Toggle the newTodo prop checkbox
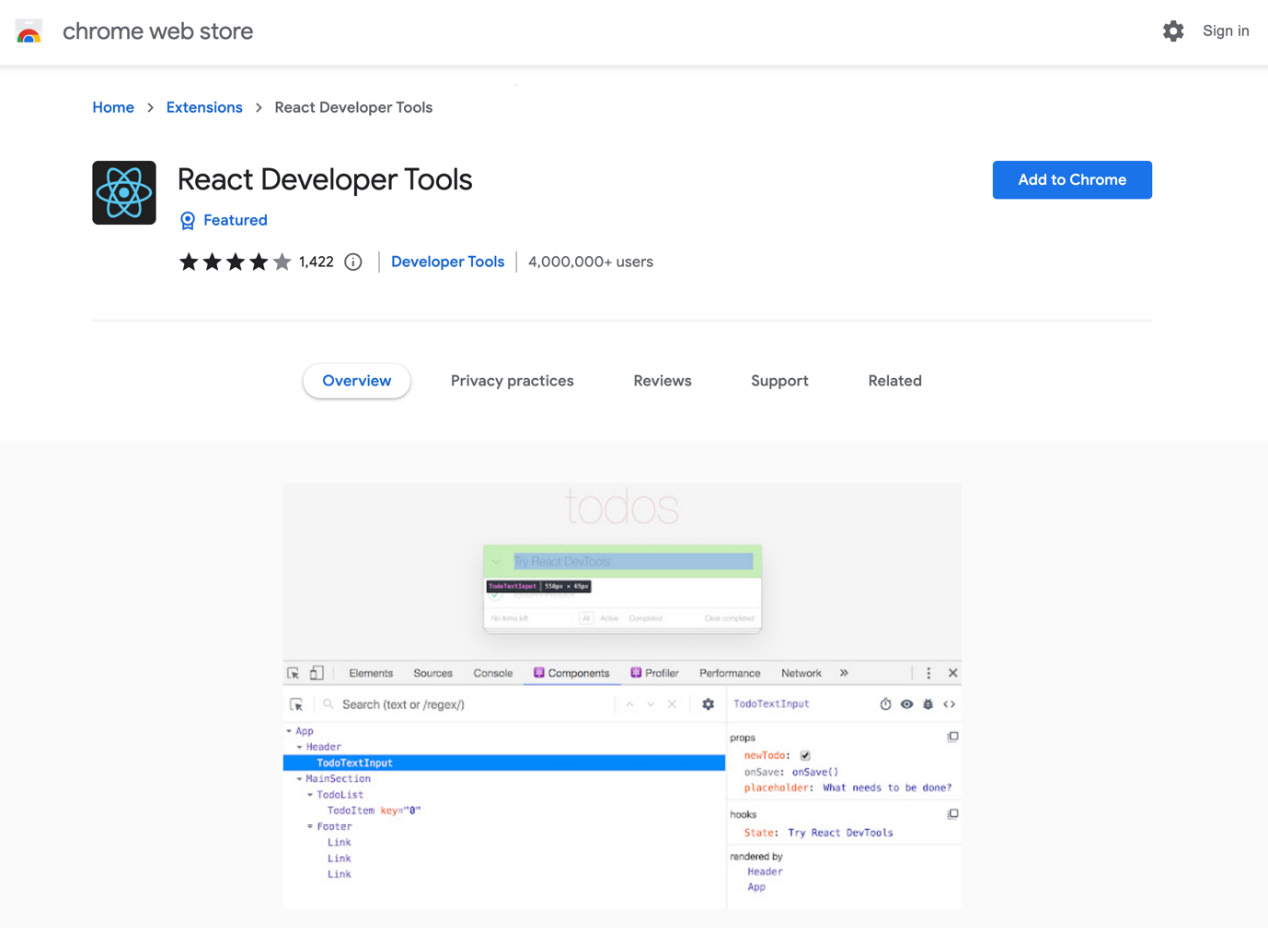 tap(805, 756)
